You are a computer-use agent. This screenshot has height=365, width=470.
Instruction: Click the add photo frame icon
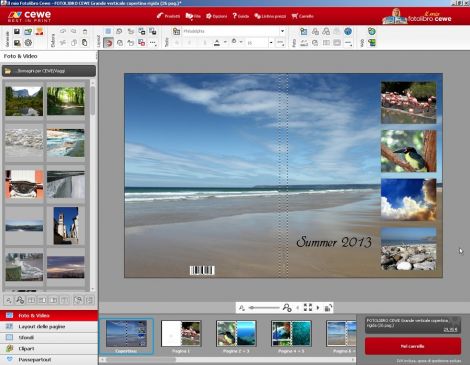304,31
